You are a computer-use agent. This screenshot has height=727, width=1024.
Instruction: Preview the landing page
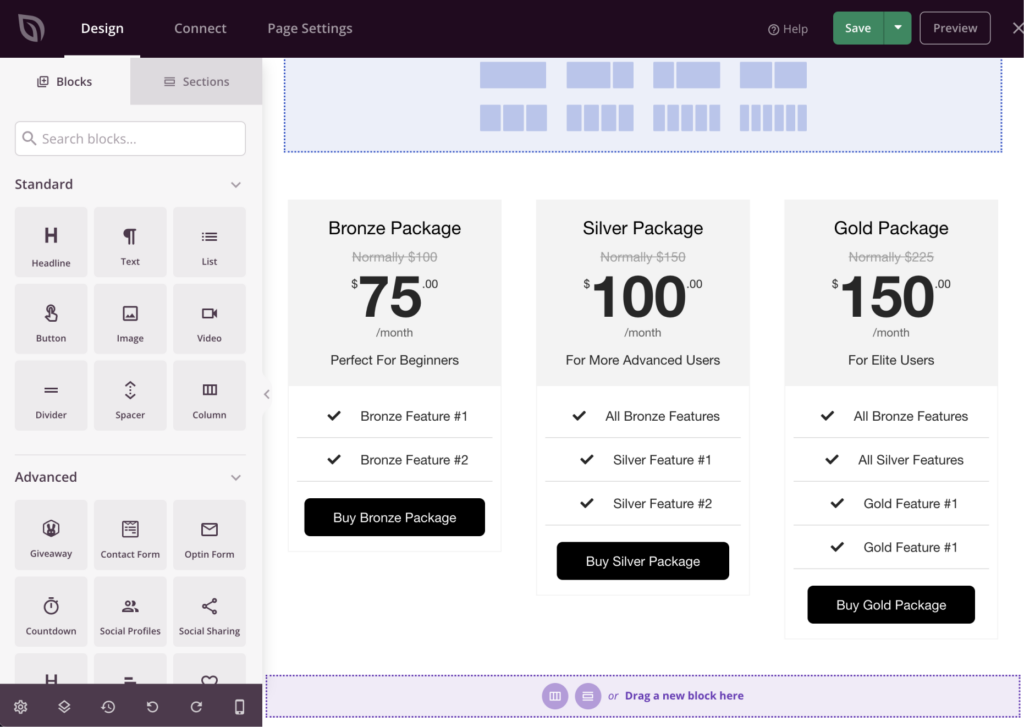tap(954, 28)
